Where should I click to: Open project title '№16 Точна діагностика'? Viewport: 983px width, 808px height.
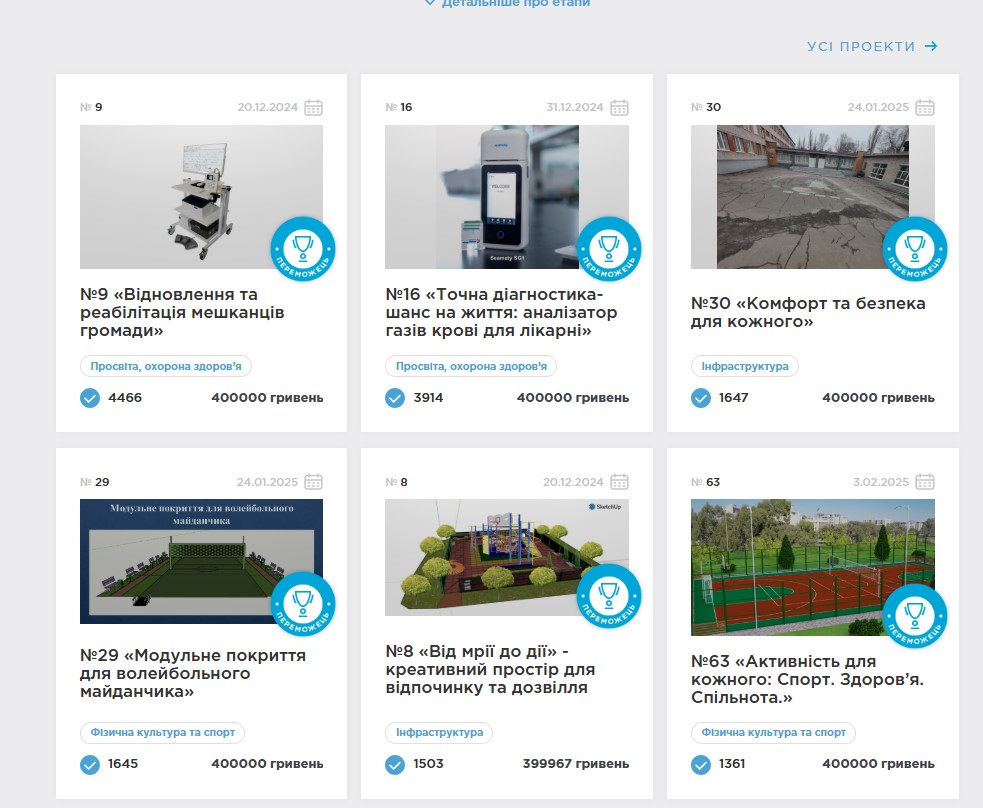501,312
